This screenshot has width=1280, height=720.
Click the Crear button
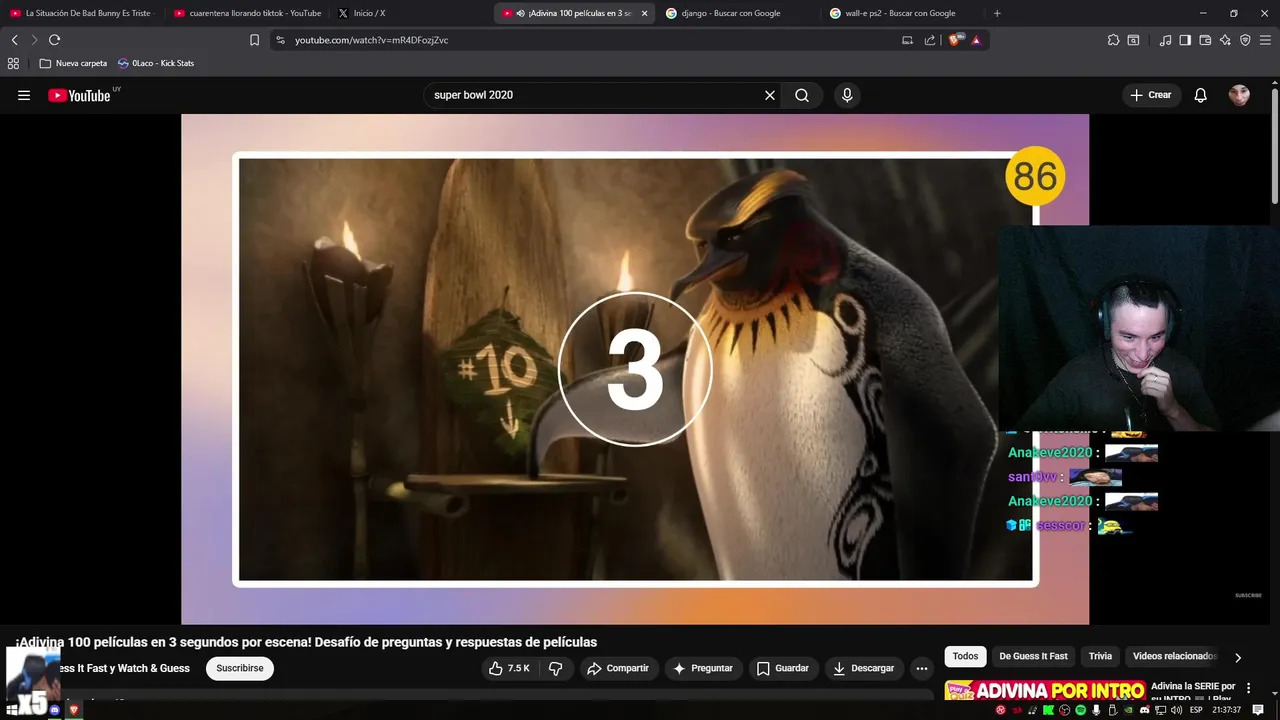(x=1151, y=95)
